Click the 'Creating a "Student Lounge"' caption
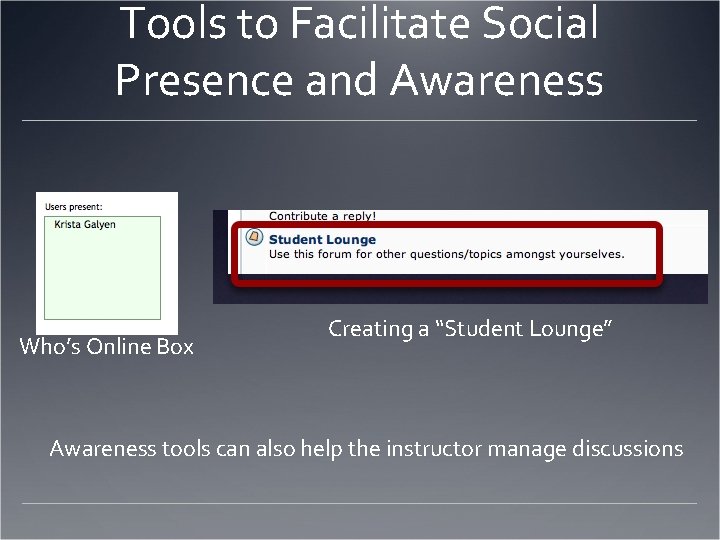 coord(470,329)
